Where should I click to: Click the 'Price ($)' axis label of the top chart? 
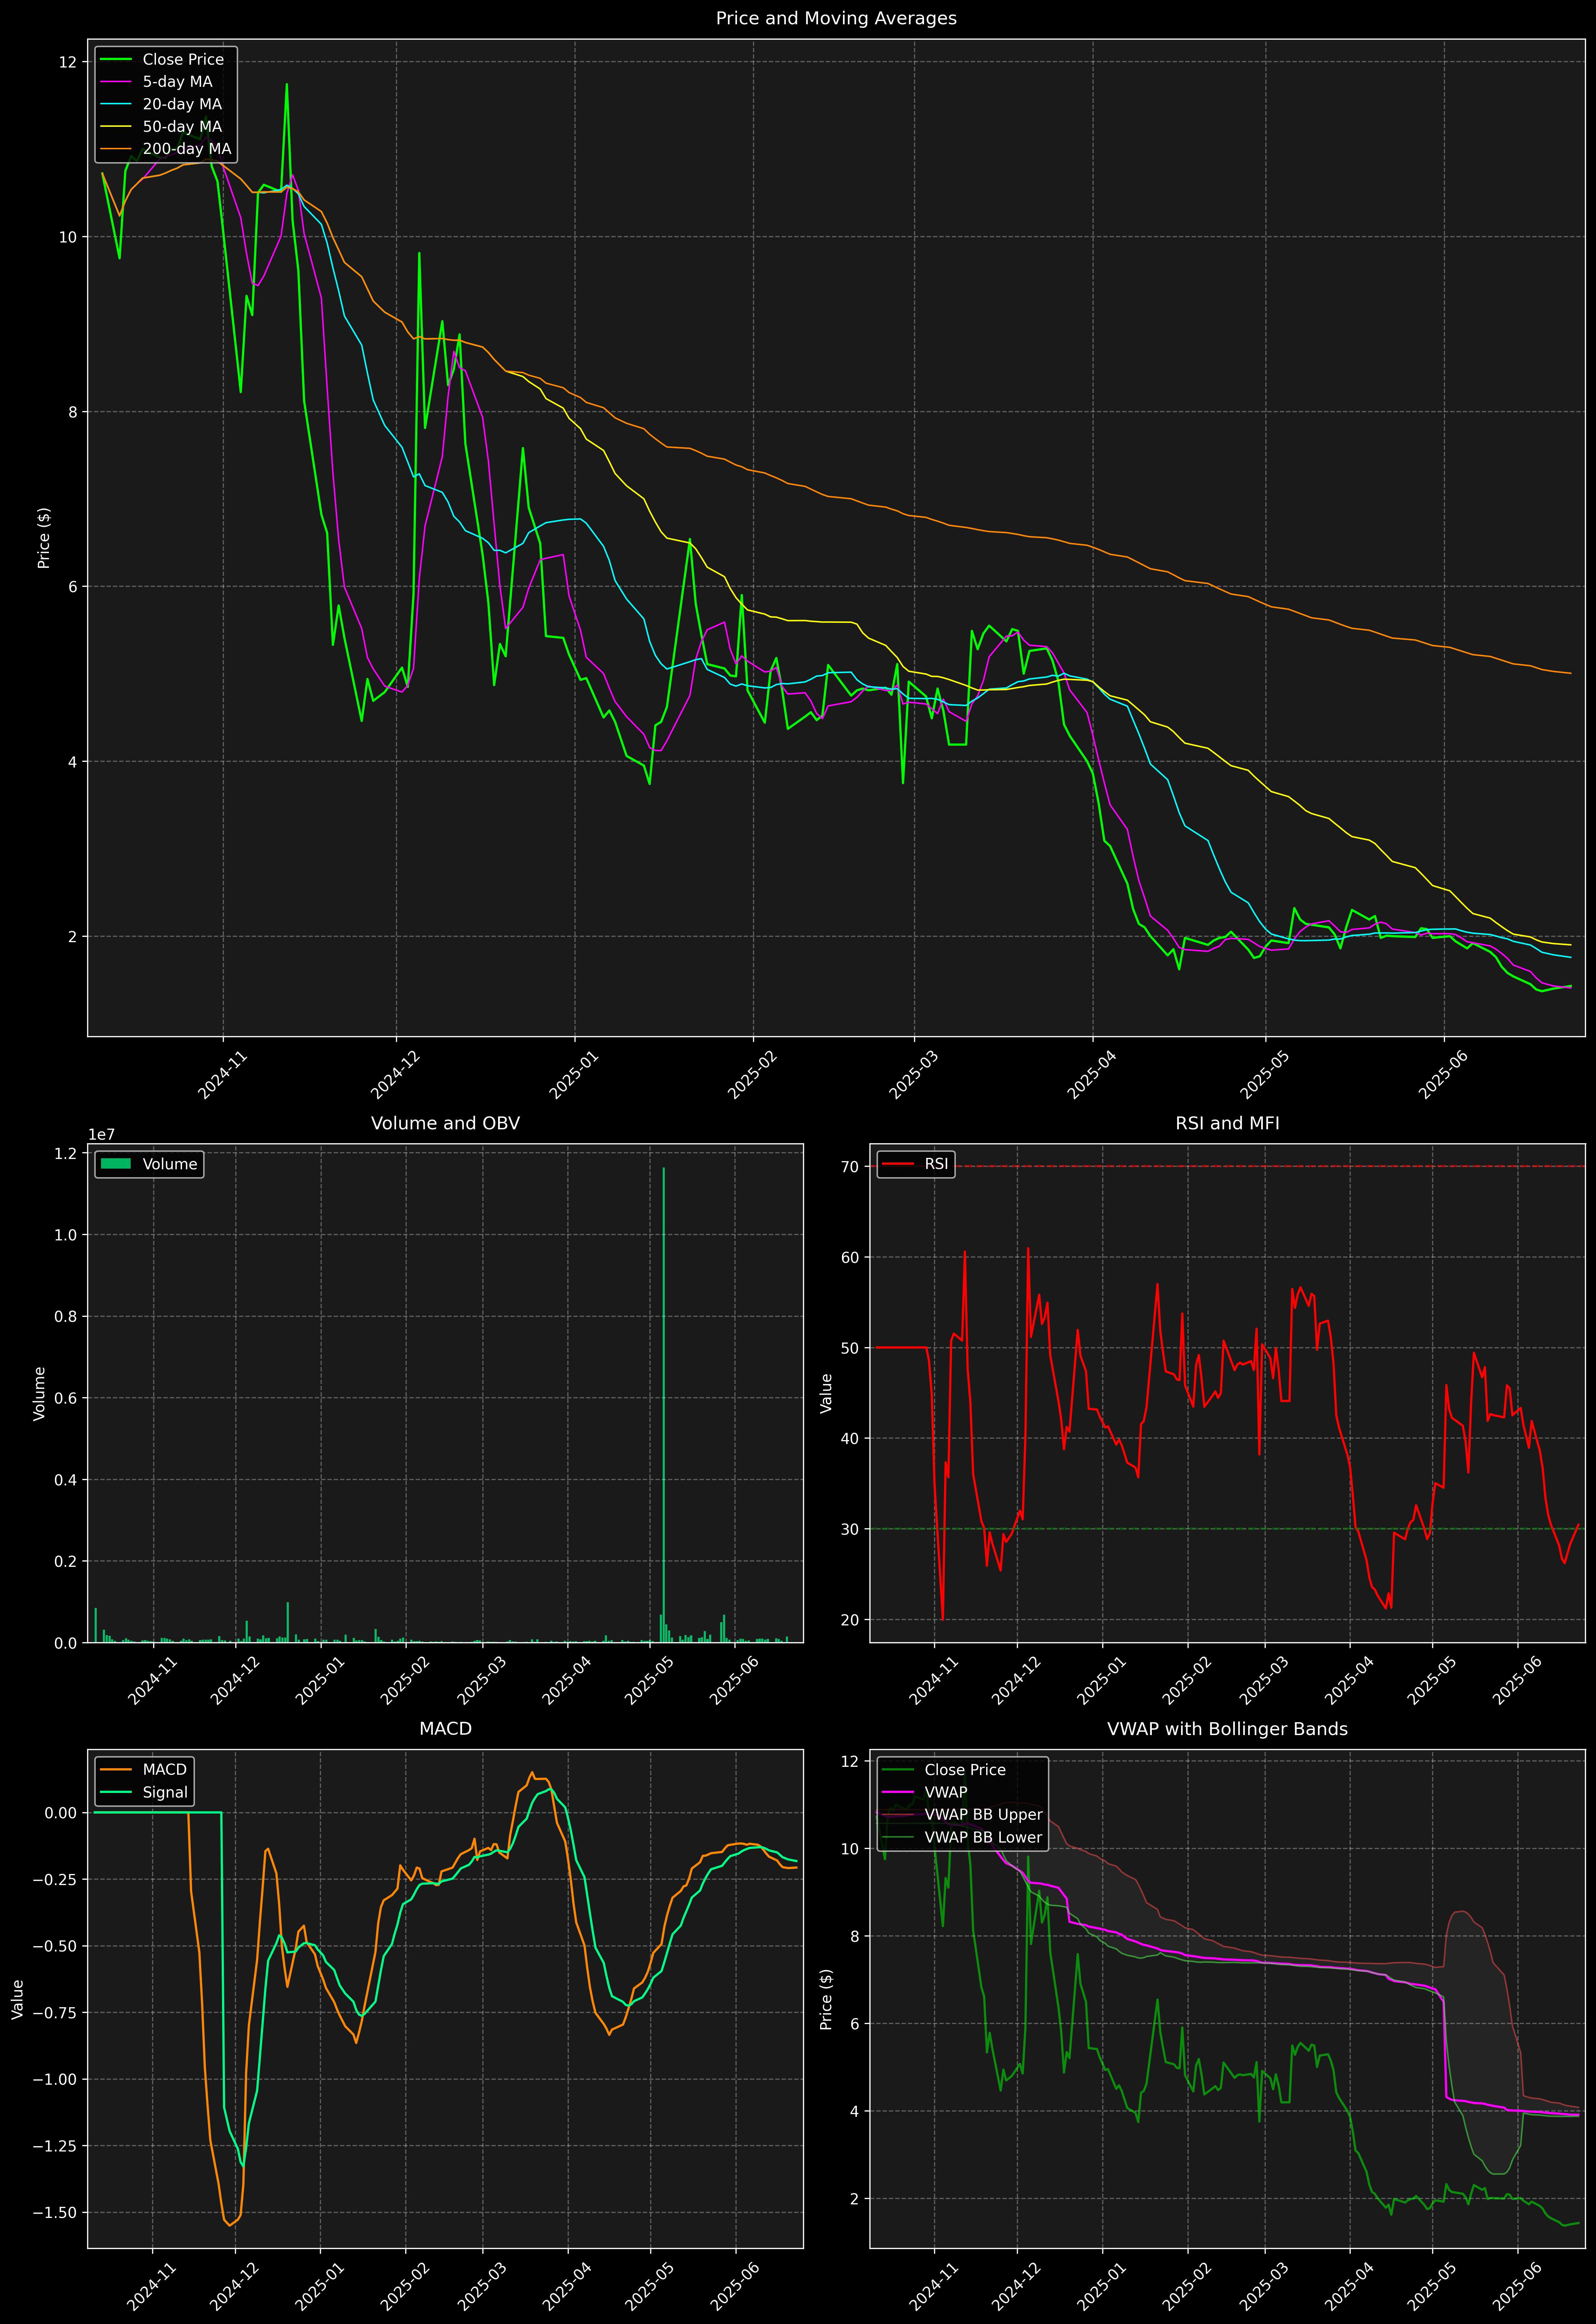pos(44,538)
